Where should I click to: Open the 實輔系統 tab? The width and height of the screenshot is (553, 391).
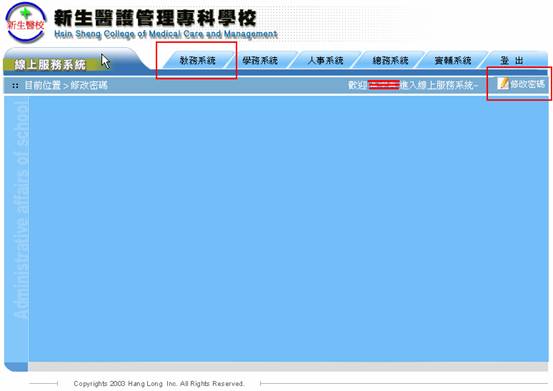tap(453, 60)
